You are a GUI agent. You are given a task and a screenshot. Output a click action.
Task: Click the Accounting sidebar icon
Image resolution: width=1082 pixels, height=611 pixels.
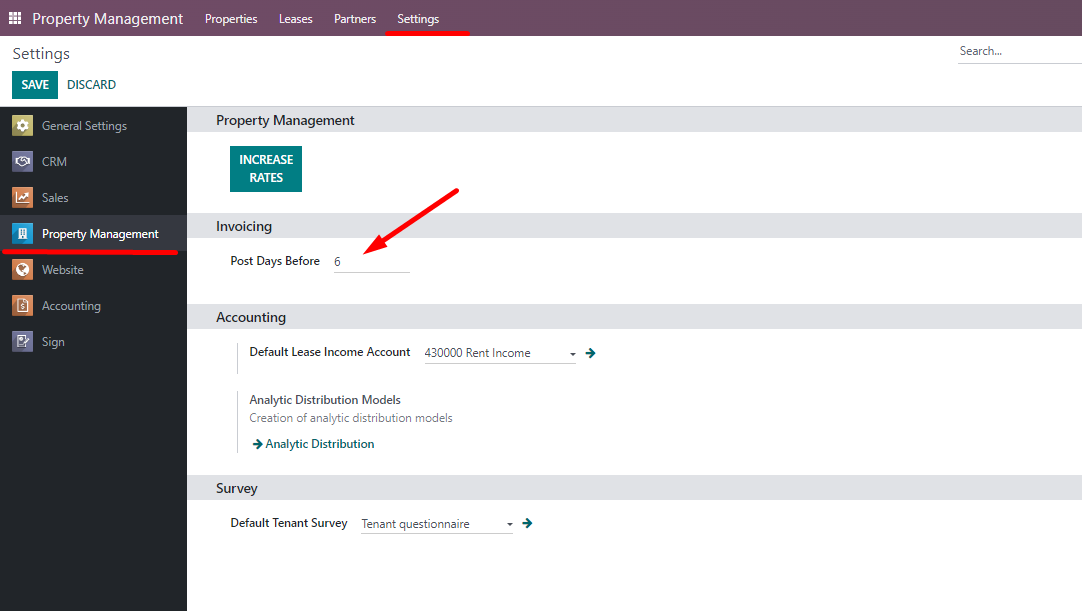(23, 306)
